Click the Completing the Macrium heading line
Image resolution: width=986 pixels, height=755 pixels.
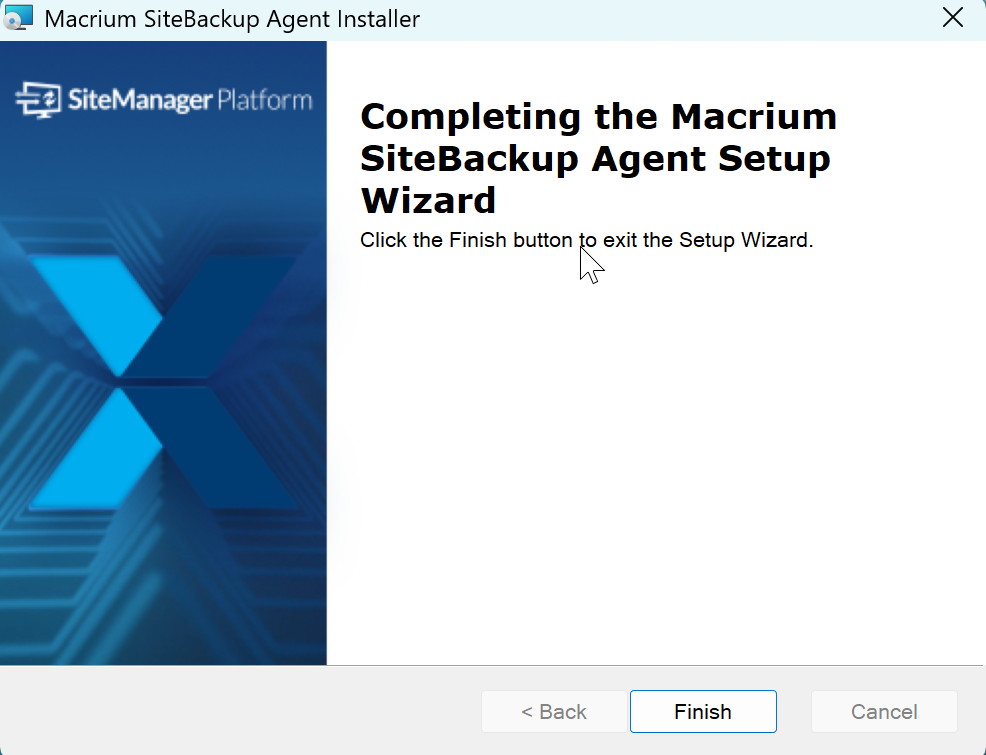coord(599,117)
